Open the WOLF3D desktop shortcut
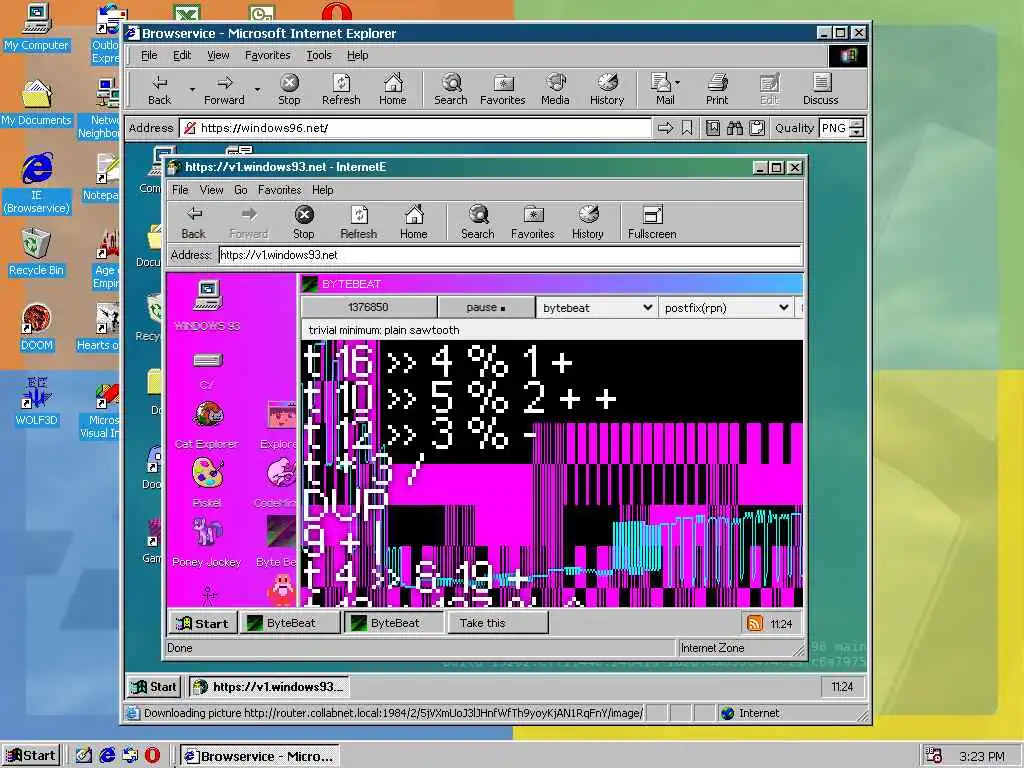 (37, 402)
